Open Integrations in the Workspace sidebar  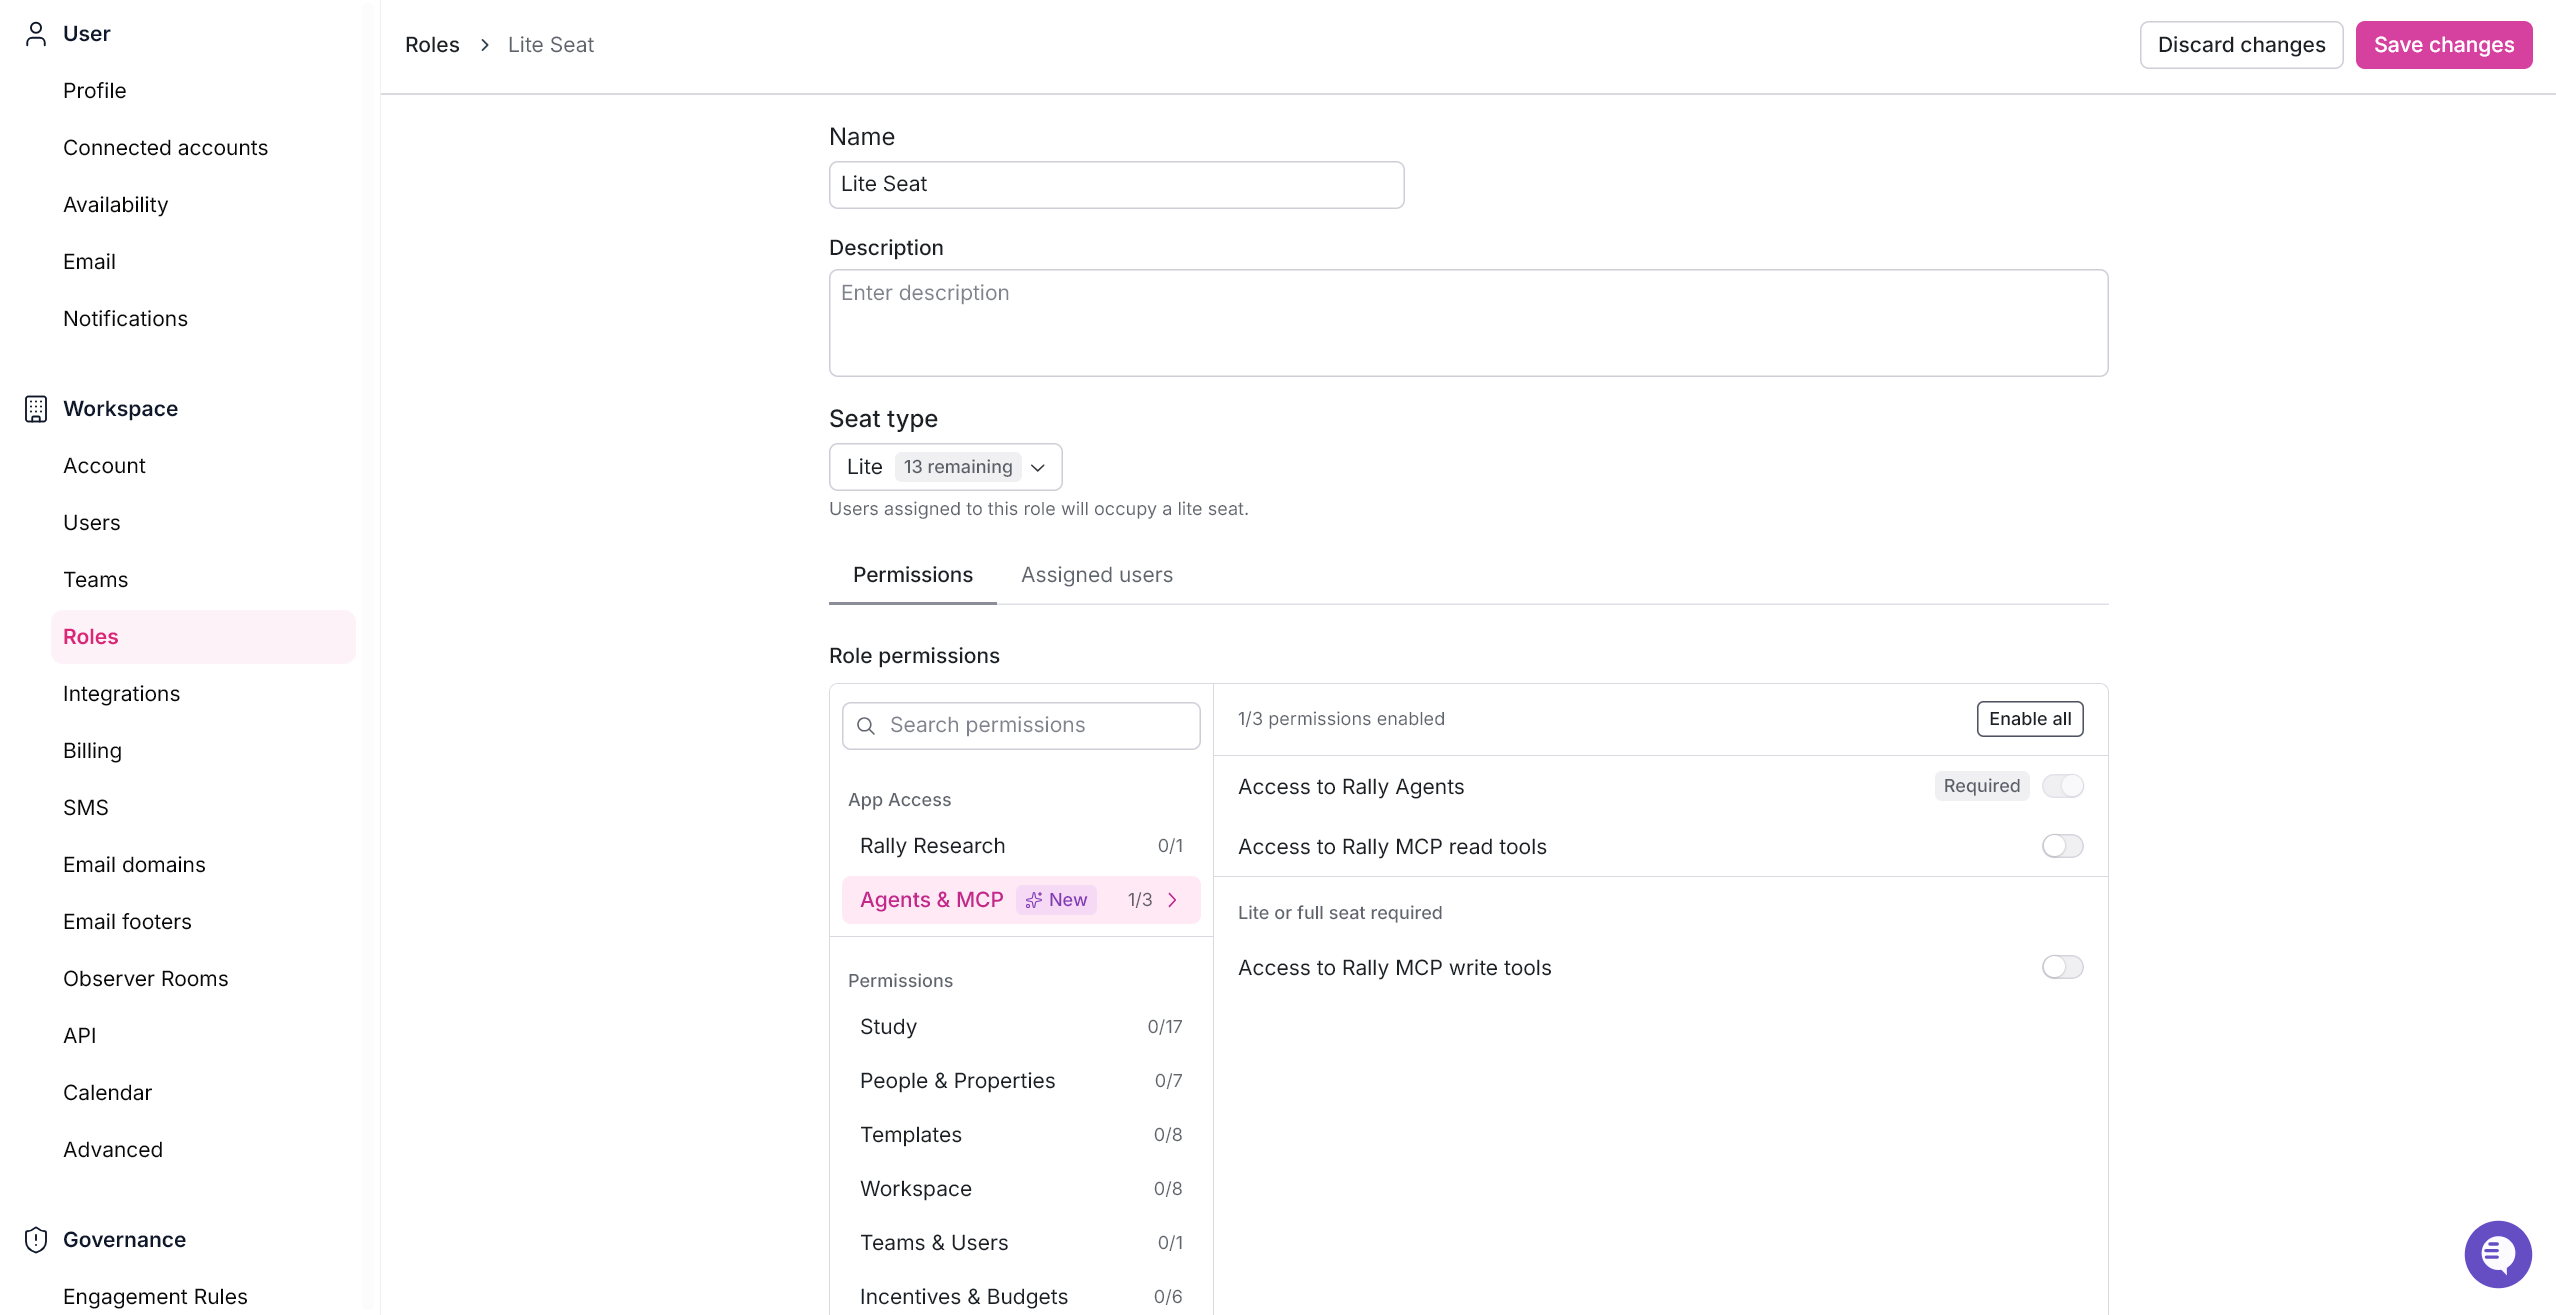[x=121, y=694]
